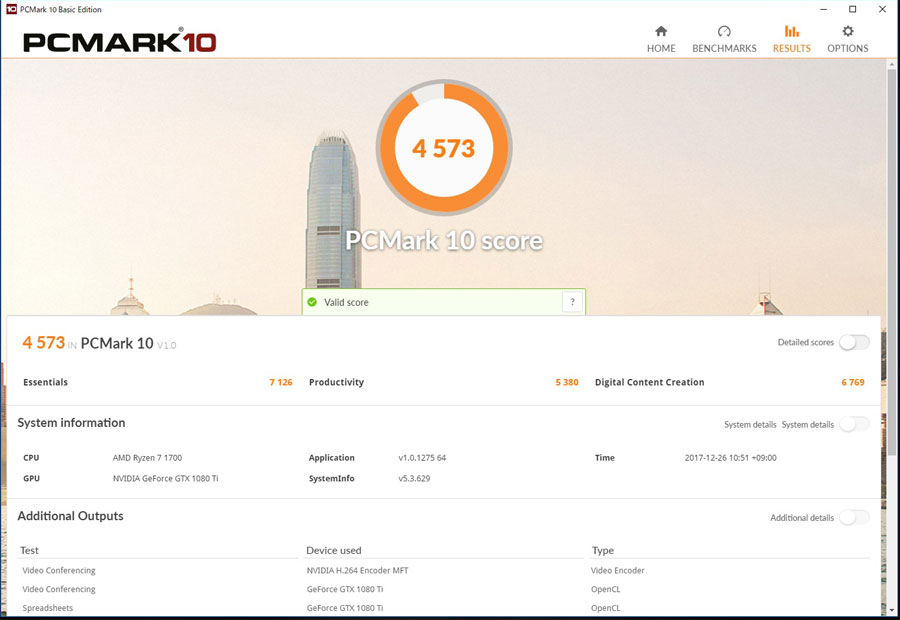Screen dimensions: 900x620
Task: Open Benchmarks via the gauge icon
Action: tap(724, 31)
